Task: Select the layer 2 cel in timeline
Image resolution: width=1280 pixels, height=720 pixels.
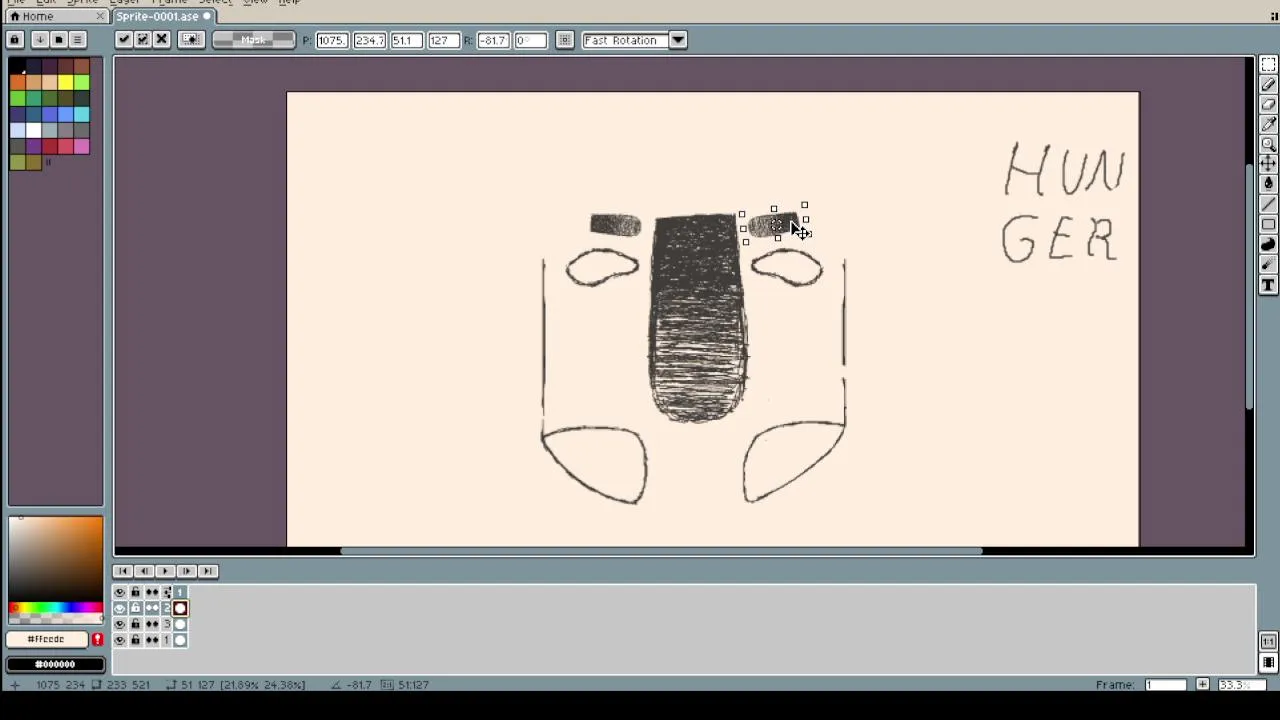Action: point(180,608)
